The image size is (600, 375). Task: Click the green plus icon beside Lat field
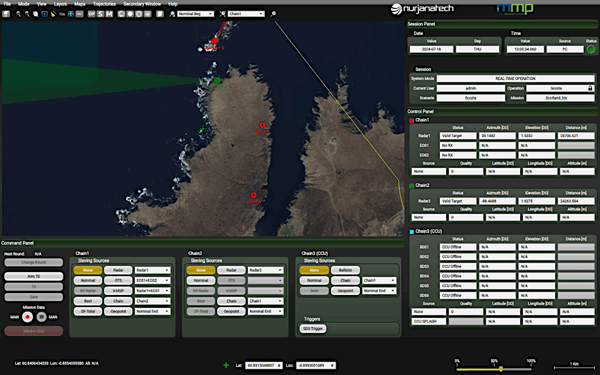point(226,365)
